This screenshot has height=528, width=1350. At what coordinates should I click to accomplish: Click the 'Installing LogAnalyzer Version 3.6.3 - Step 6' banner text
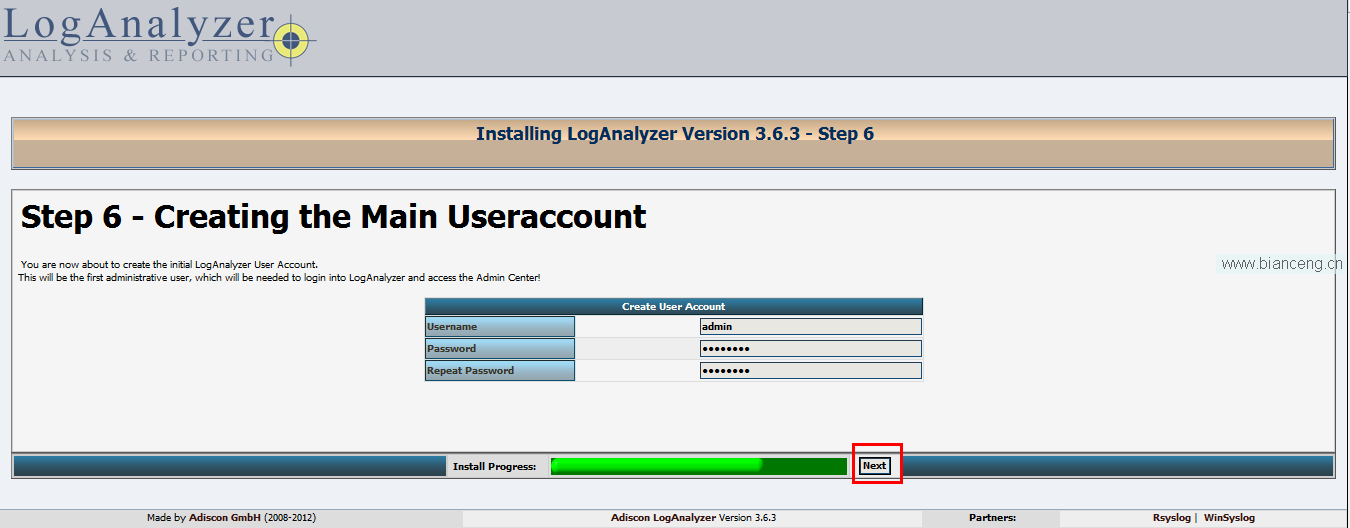[x=675, y=134]
